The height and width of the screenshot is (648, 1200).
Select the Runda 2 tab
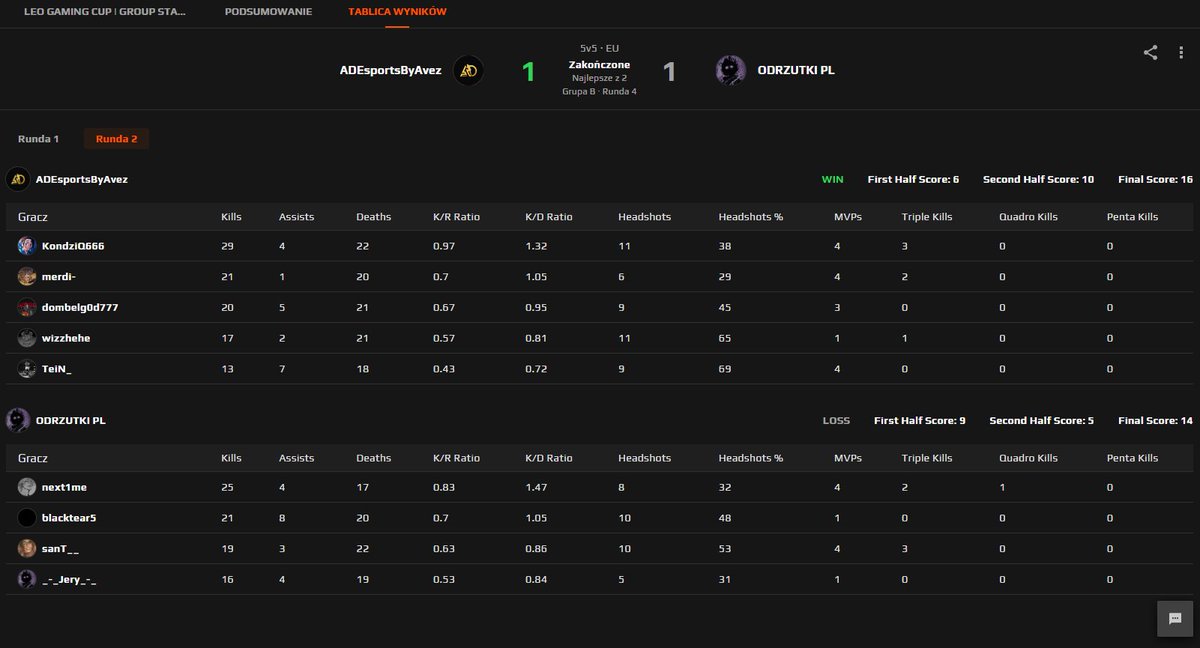coord(116,139)
